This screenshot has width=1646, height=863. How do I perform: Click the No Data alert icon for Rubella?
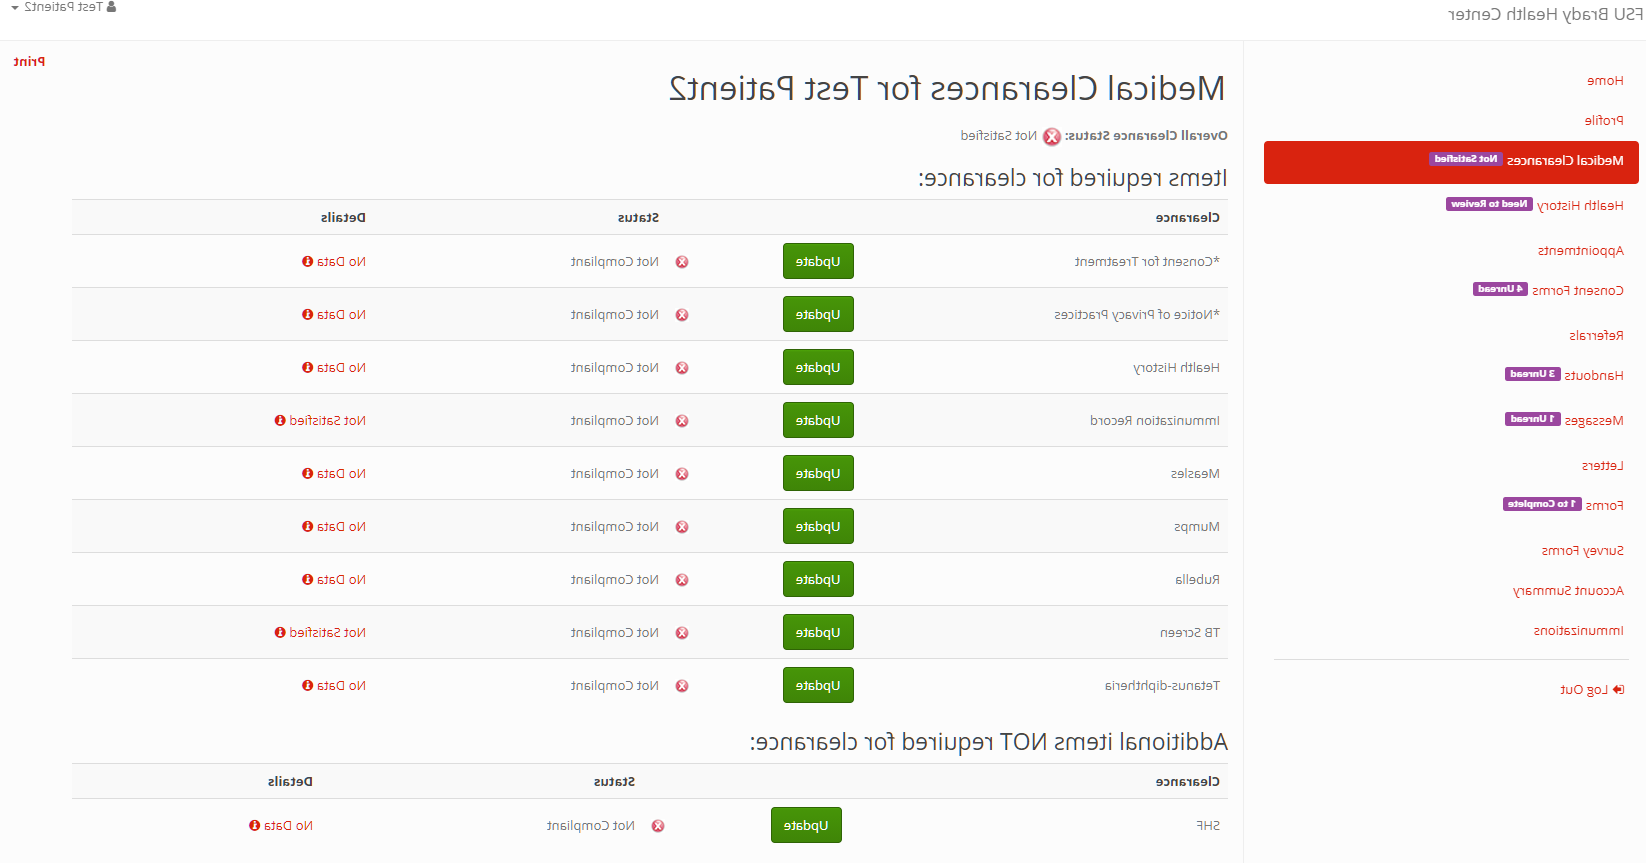pos(308,579)
